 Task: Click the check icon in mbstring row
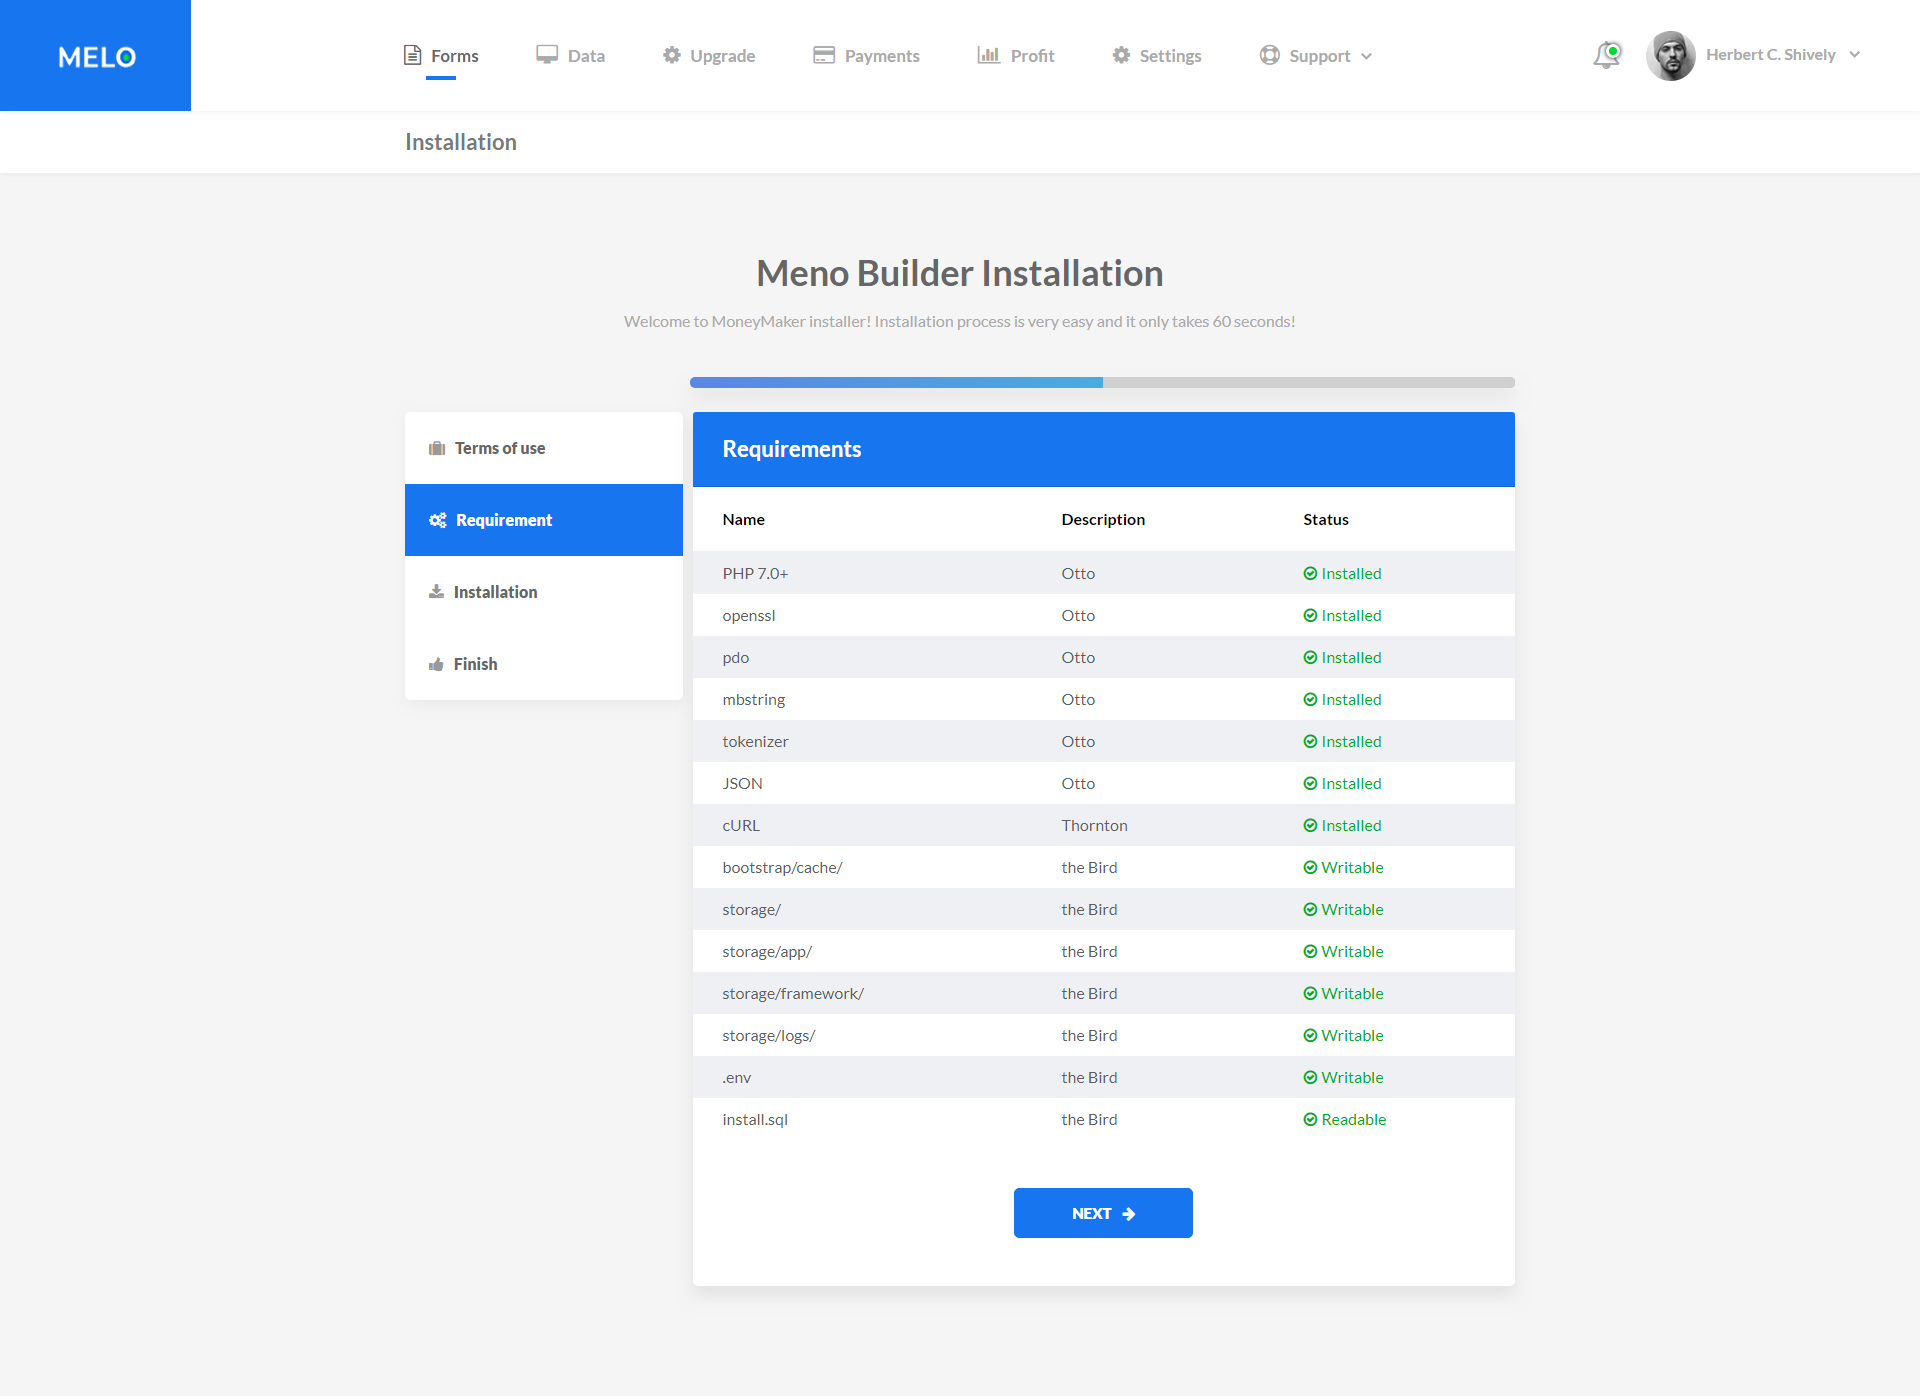coord(1310,699)
